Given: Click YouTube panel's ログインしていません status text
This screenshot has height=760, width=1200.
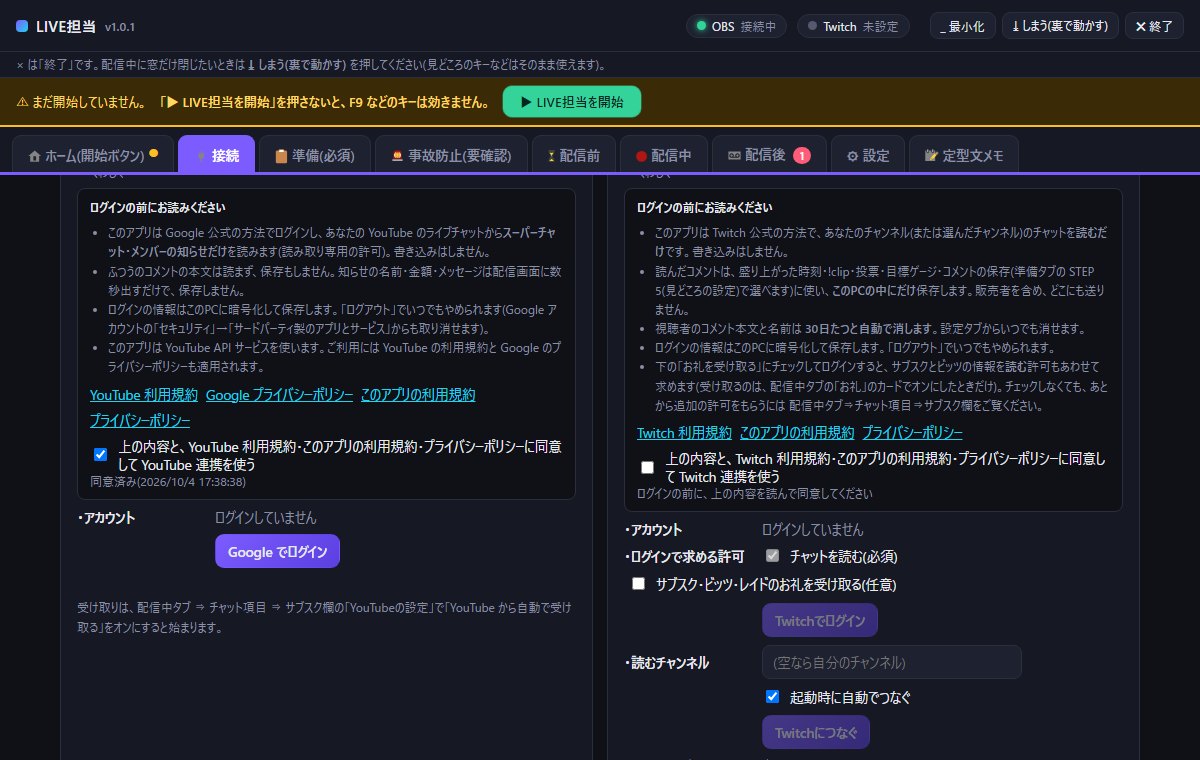Looking at the screenshot, I should click(x=266, y=518).
